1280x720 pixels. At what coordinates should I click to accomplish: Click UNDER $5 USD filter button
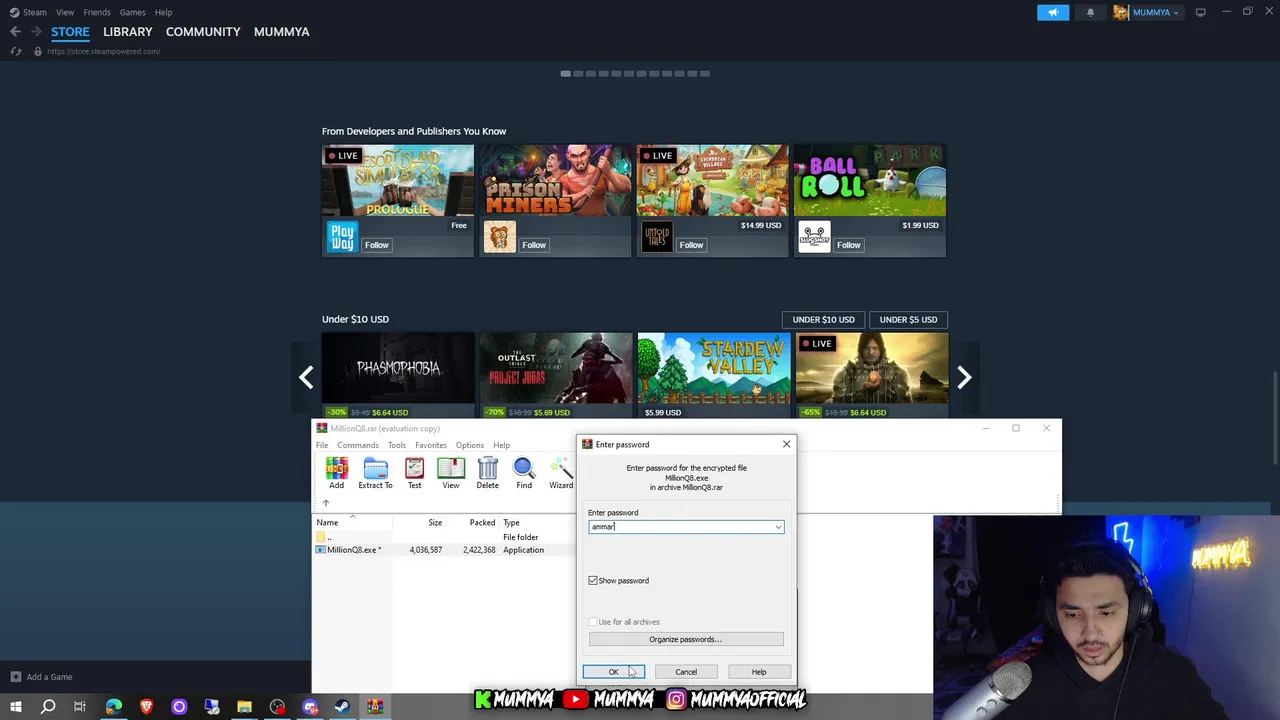coord(909,320)
